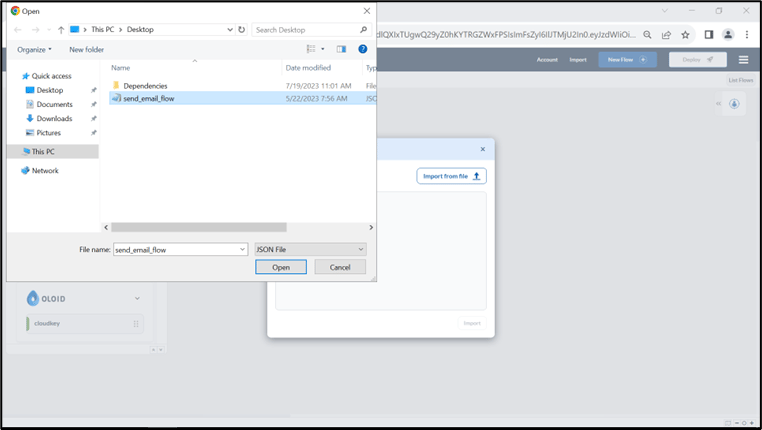Click This PC in address path
Image resolution: width=762 pixels, height=430 pixels.
103,30
